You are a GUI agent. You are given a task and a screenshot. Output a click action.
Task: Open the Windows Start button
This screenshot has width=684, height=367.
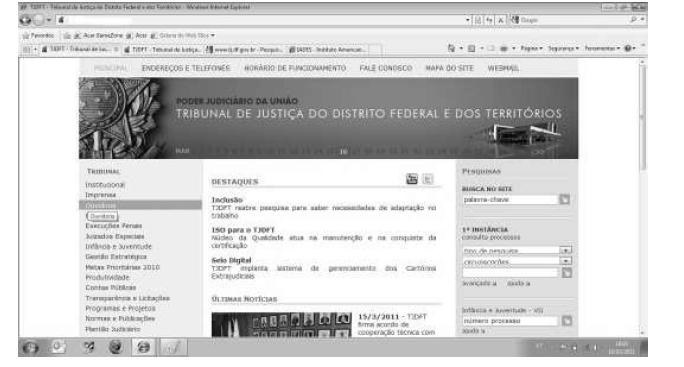31,347
